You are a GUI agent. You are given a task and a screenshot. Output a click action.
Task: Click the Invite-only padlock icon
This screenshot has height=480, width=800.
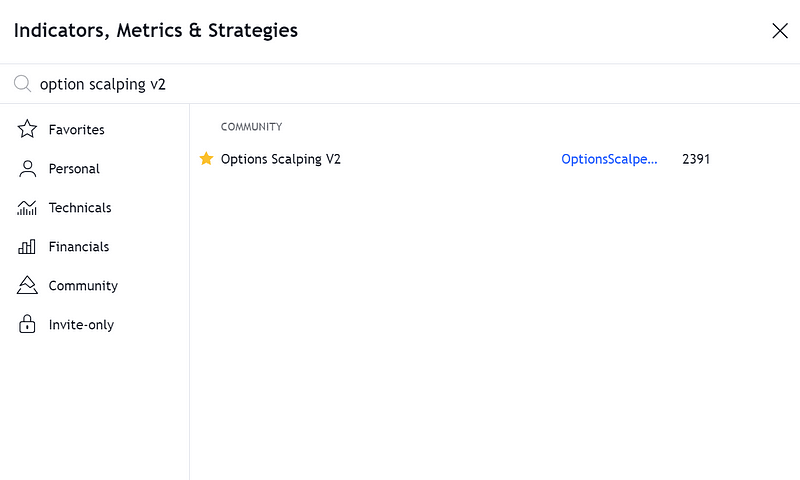tap(27, 324)
